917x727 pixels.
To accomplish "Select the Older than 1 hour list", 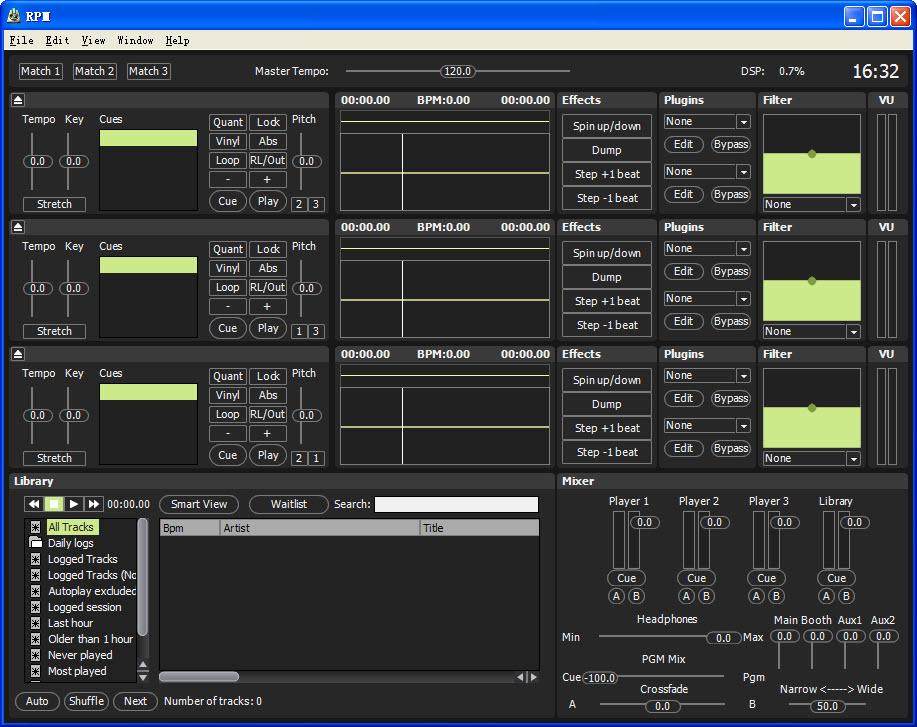I will click(90, 639).
